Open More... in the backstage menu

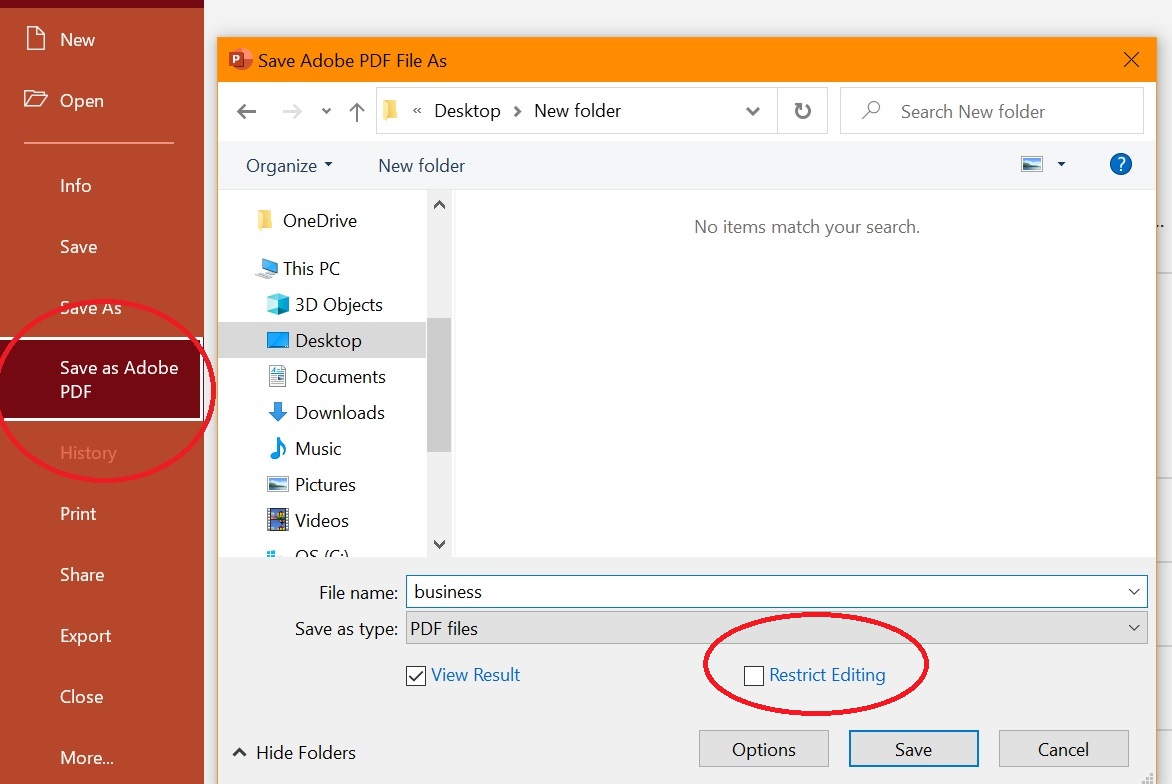(x=87, y=757)
